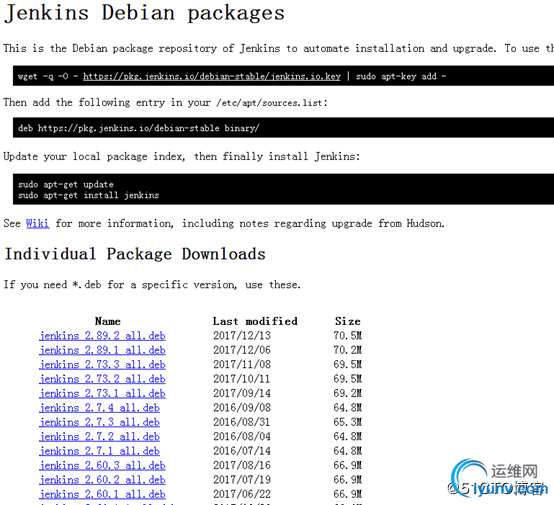Download jenkins_2.60.1_all.deb
The height and width of the screenshot is (505, 554).
coord(102,494)
